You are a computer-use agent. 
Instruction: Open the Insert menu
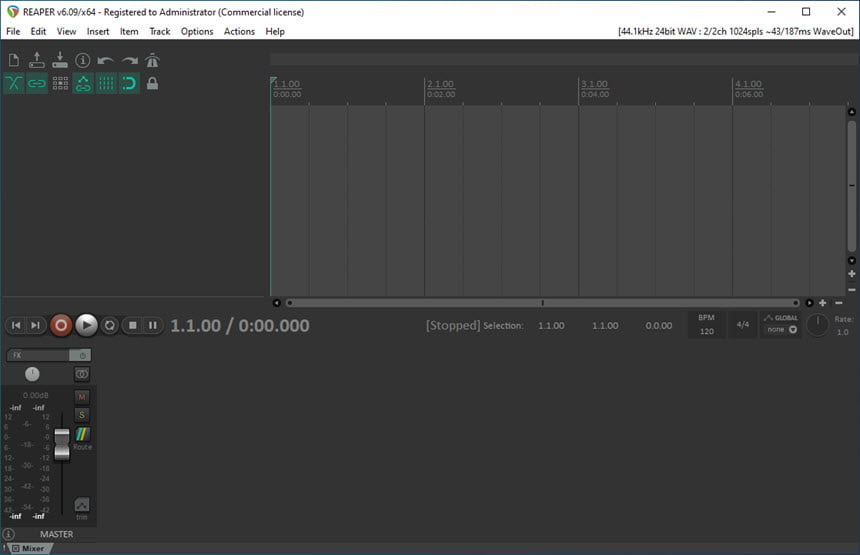click(x=98, y=31)
